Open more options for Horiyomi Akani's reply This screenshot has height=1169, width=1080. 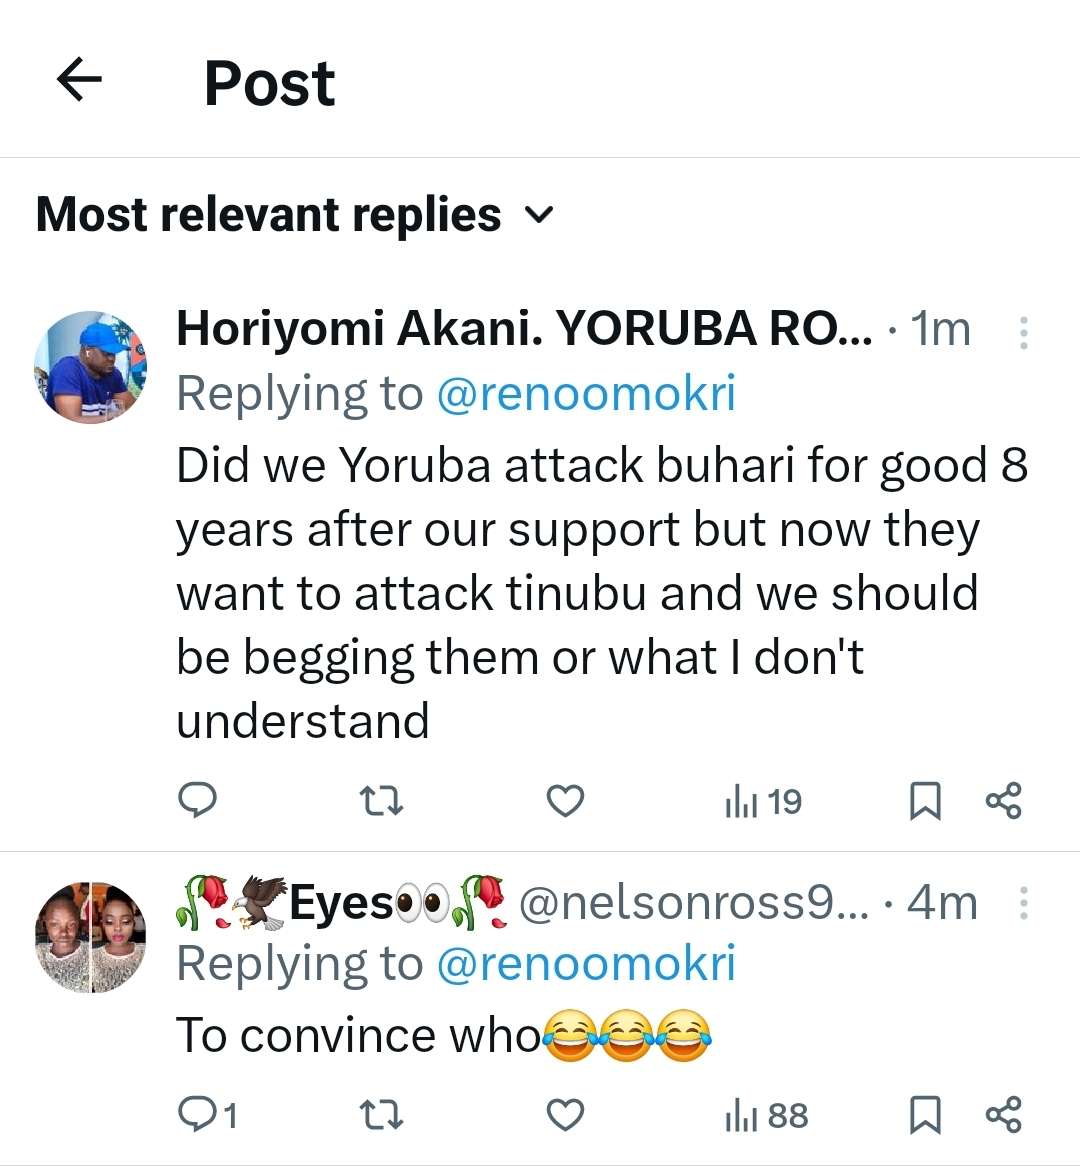point(1023,332)
